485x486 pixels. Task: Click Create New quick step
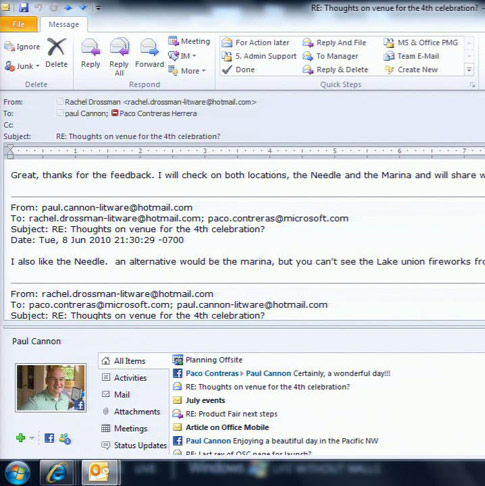click(x=411, y=70)
